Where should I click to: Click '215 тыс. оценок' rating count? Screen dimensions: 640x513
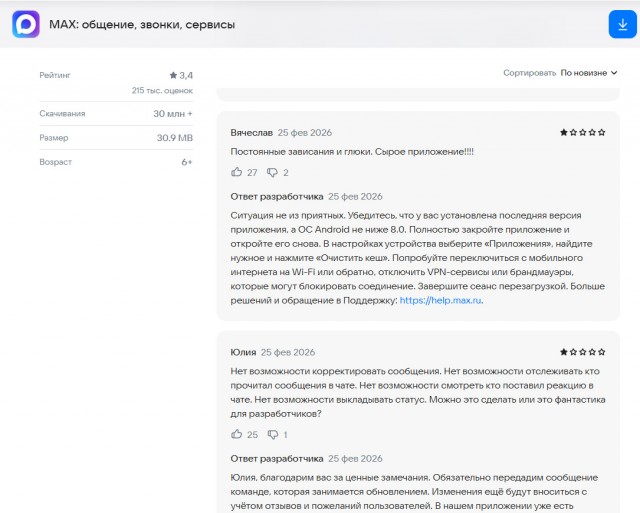coord(162,91)
